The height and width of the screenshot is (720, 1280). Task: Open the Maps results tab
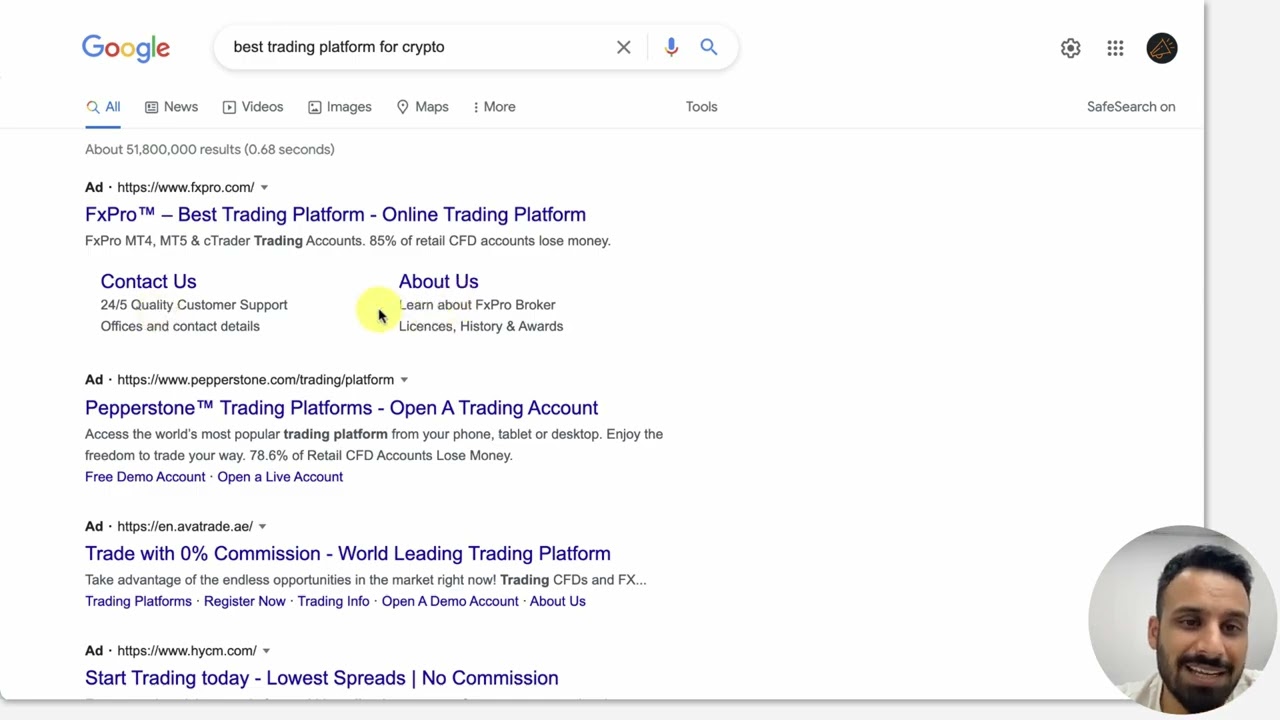422,107
